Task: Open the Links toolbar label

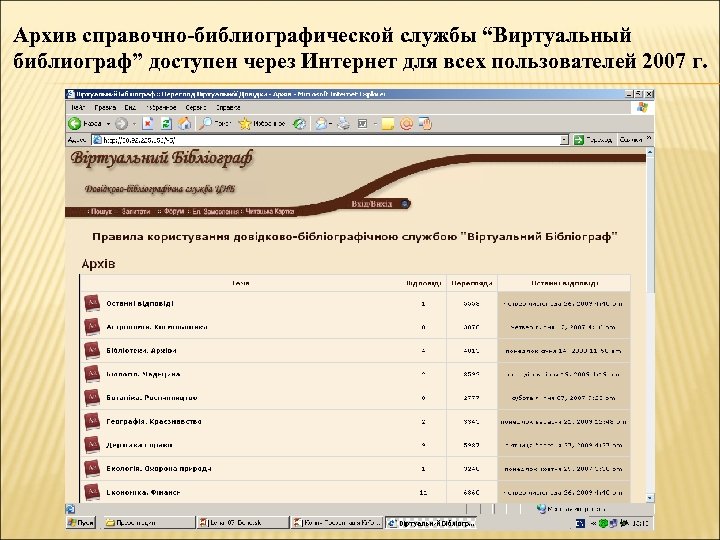Action: pos(630,140)
